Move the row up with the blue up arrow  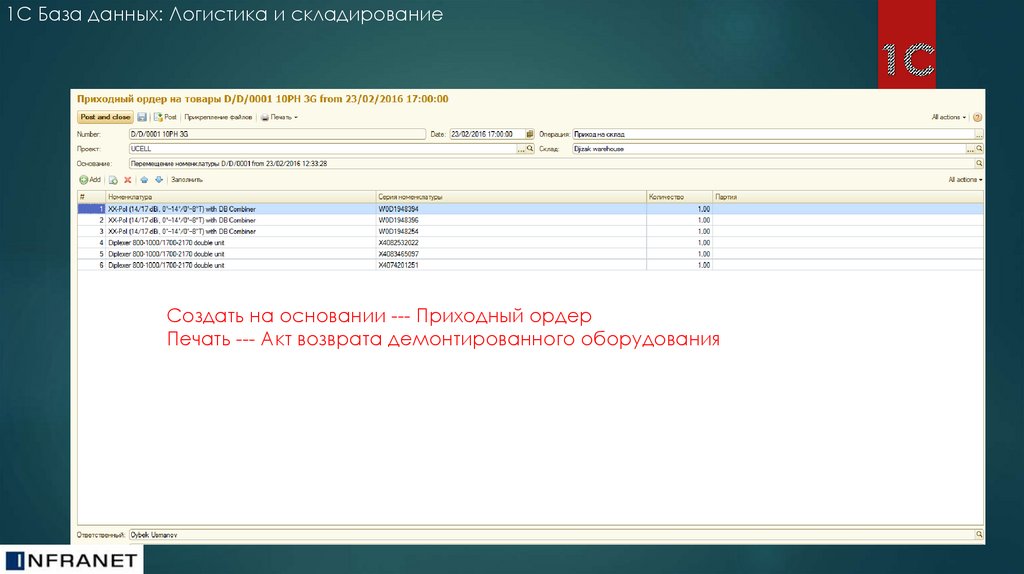(144, 180)
